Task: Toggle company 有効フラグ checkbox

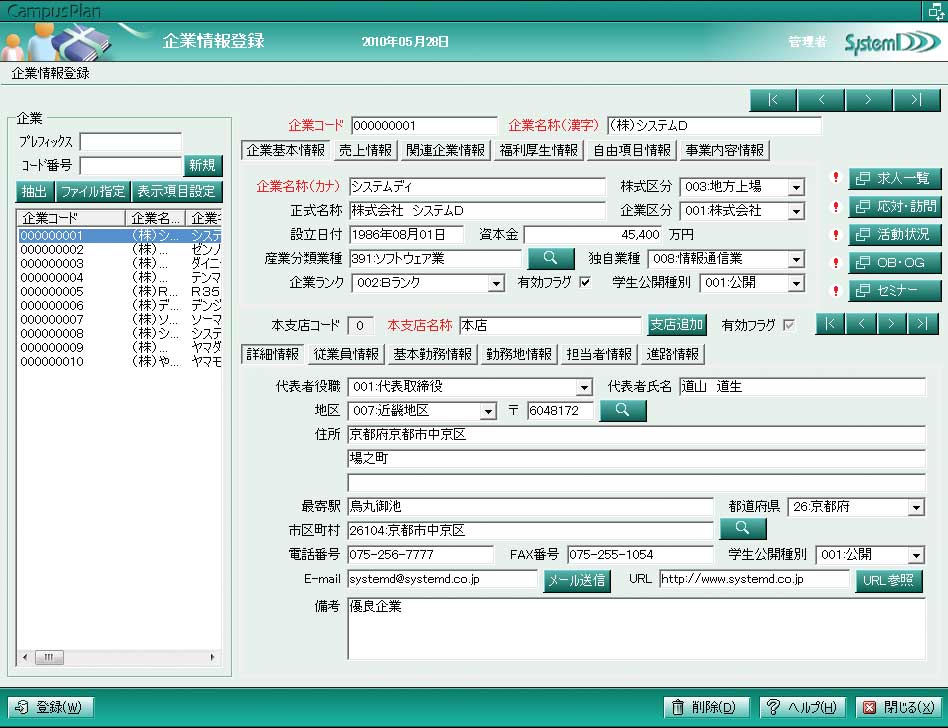Action: 585,282
